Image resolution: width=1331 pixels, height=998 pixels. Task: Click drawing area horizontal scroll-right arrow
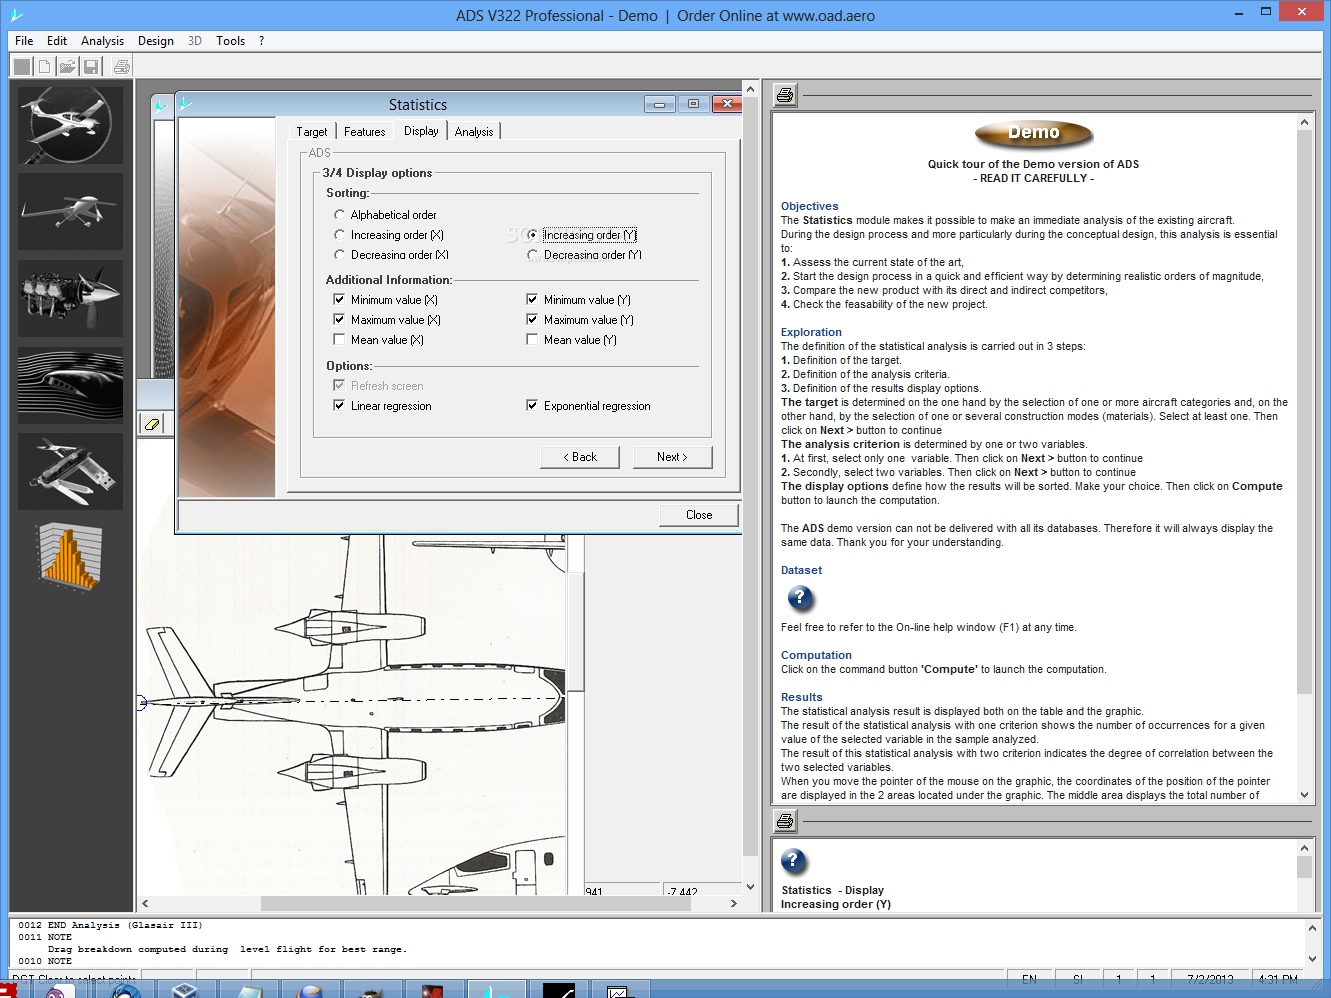coord(734,903)
